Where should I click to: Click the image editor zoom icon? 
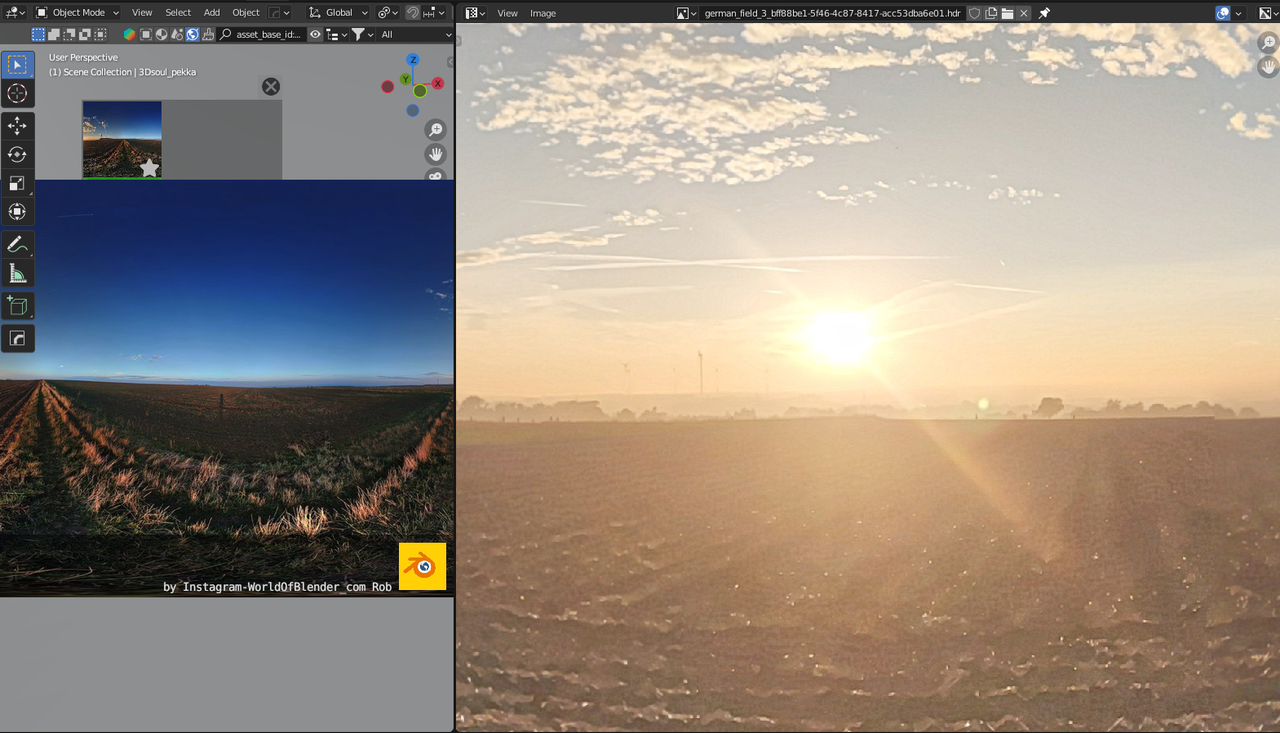[x=1268, y=44]
